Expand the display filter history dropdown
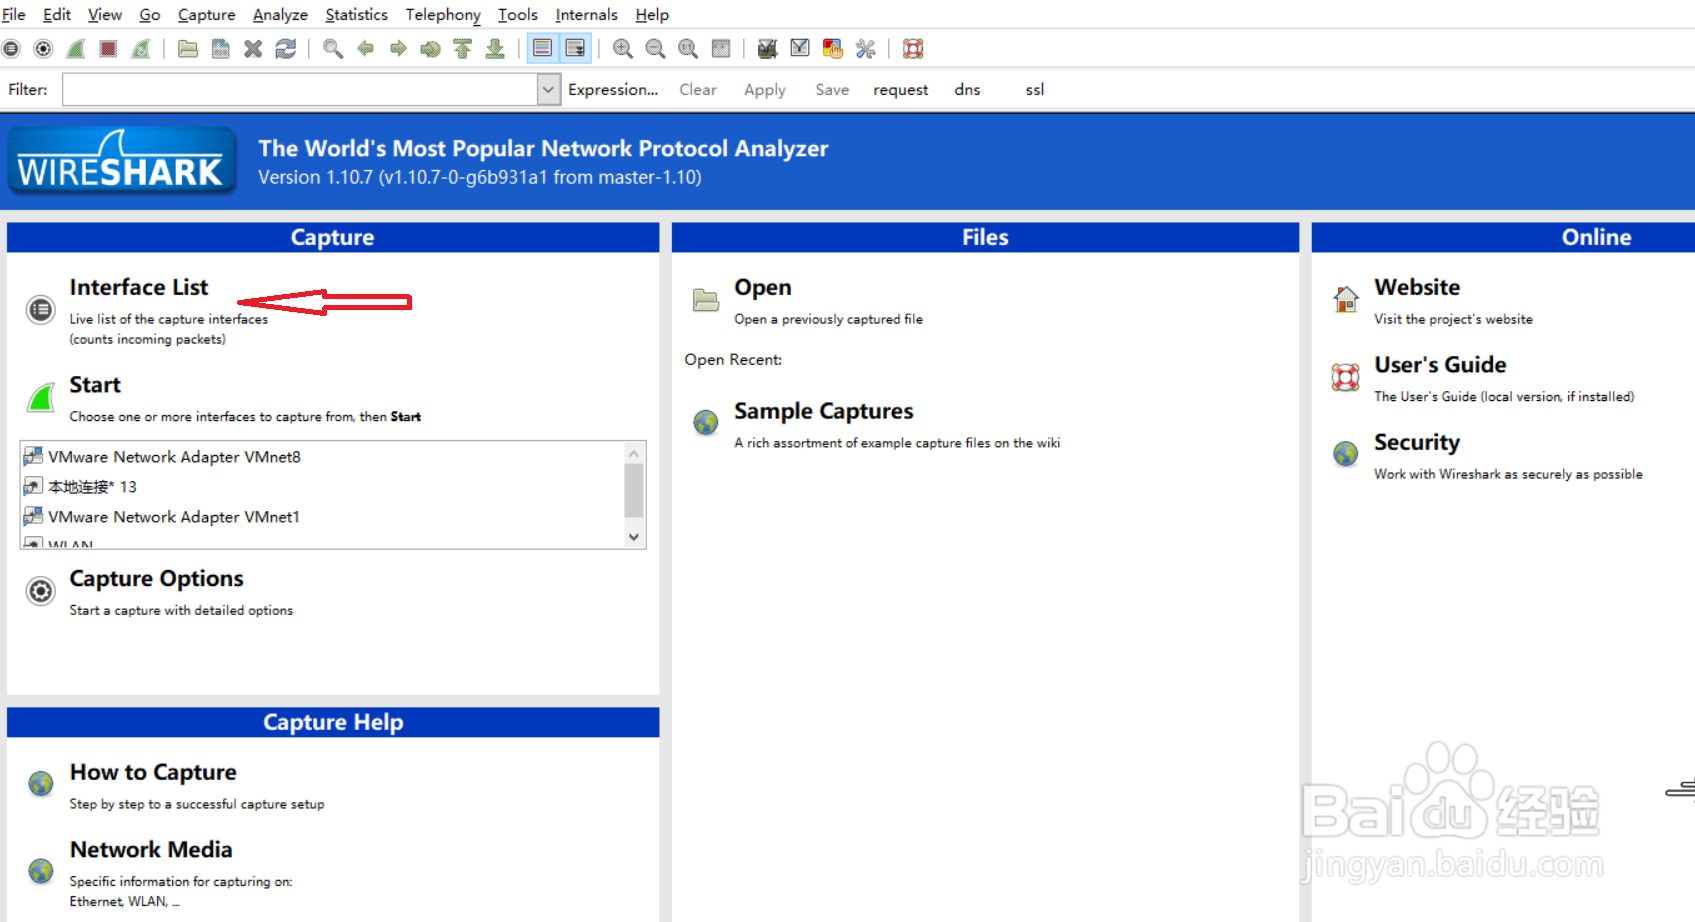The image size is (1695, 922). coord(548,89)
